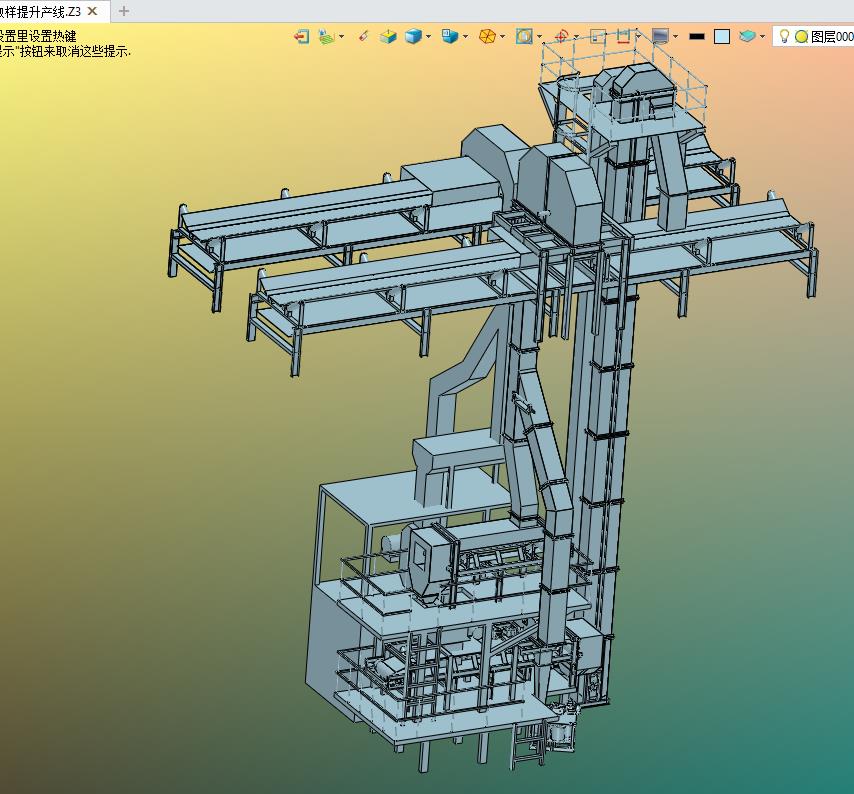Toggle the light bulb layer visibility icon
This screenshot has height=794, width=854.
(785, 36)
